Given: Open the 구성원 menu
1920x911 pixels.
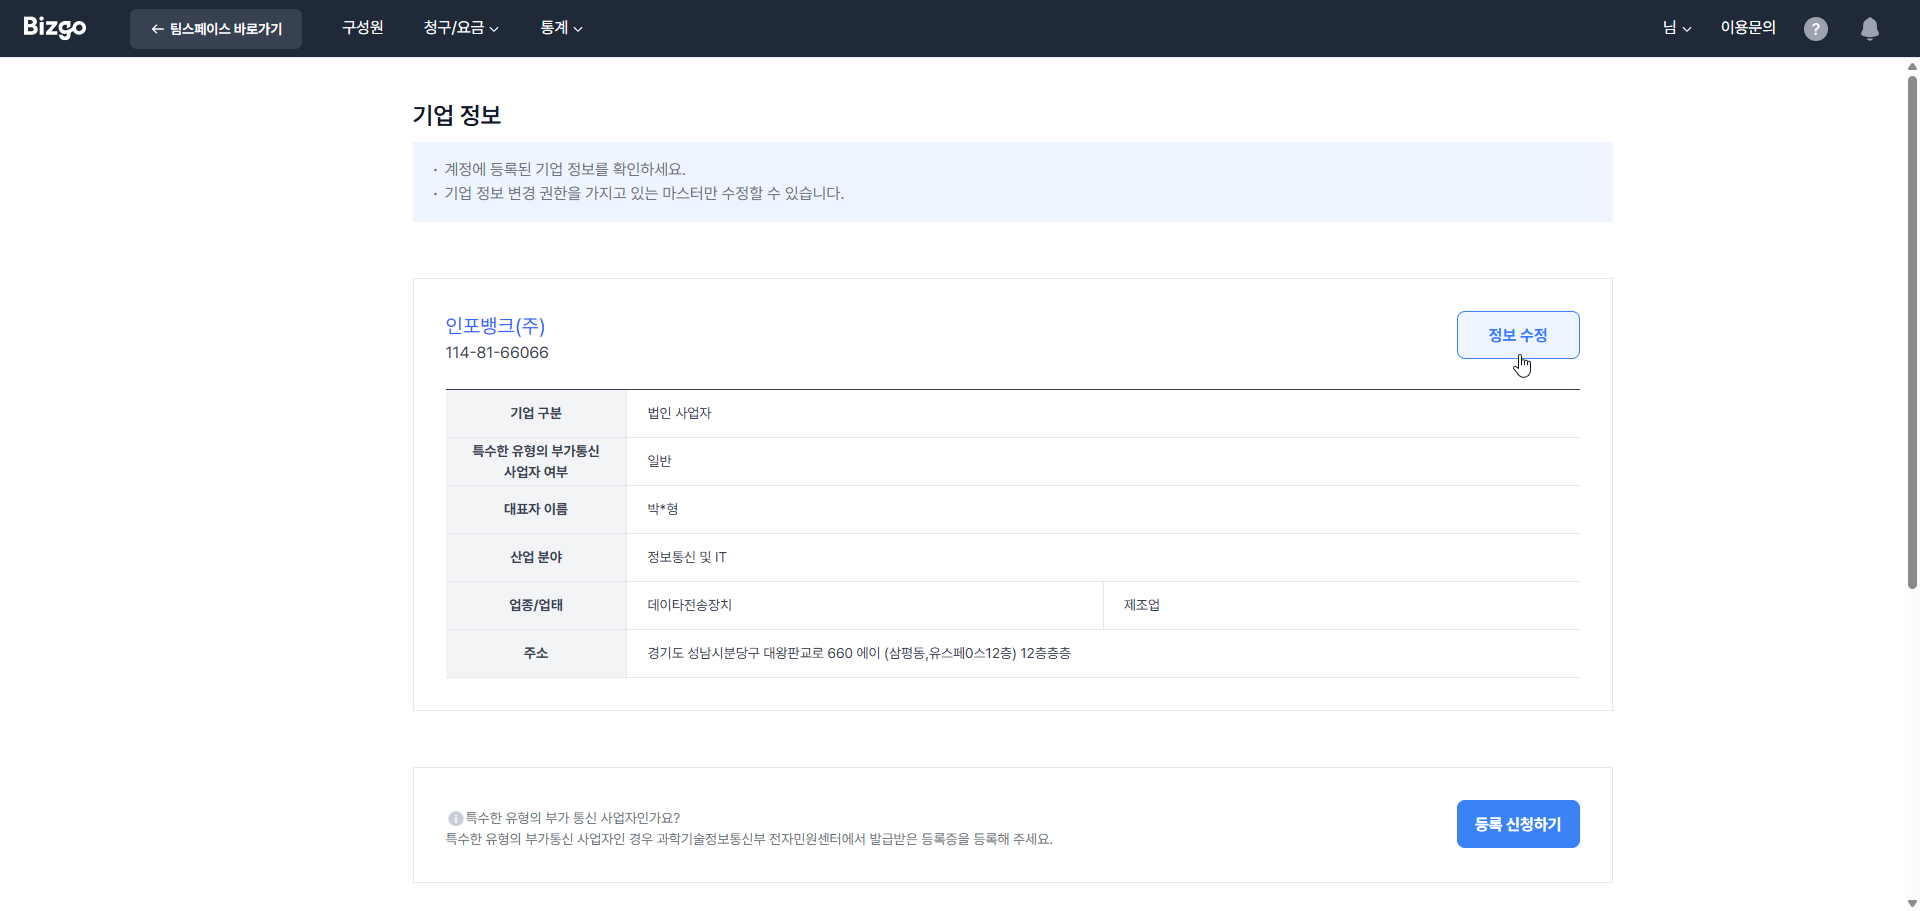Looking at the screenshot, I should pyautogui.click(x=362, y=28).
